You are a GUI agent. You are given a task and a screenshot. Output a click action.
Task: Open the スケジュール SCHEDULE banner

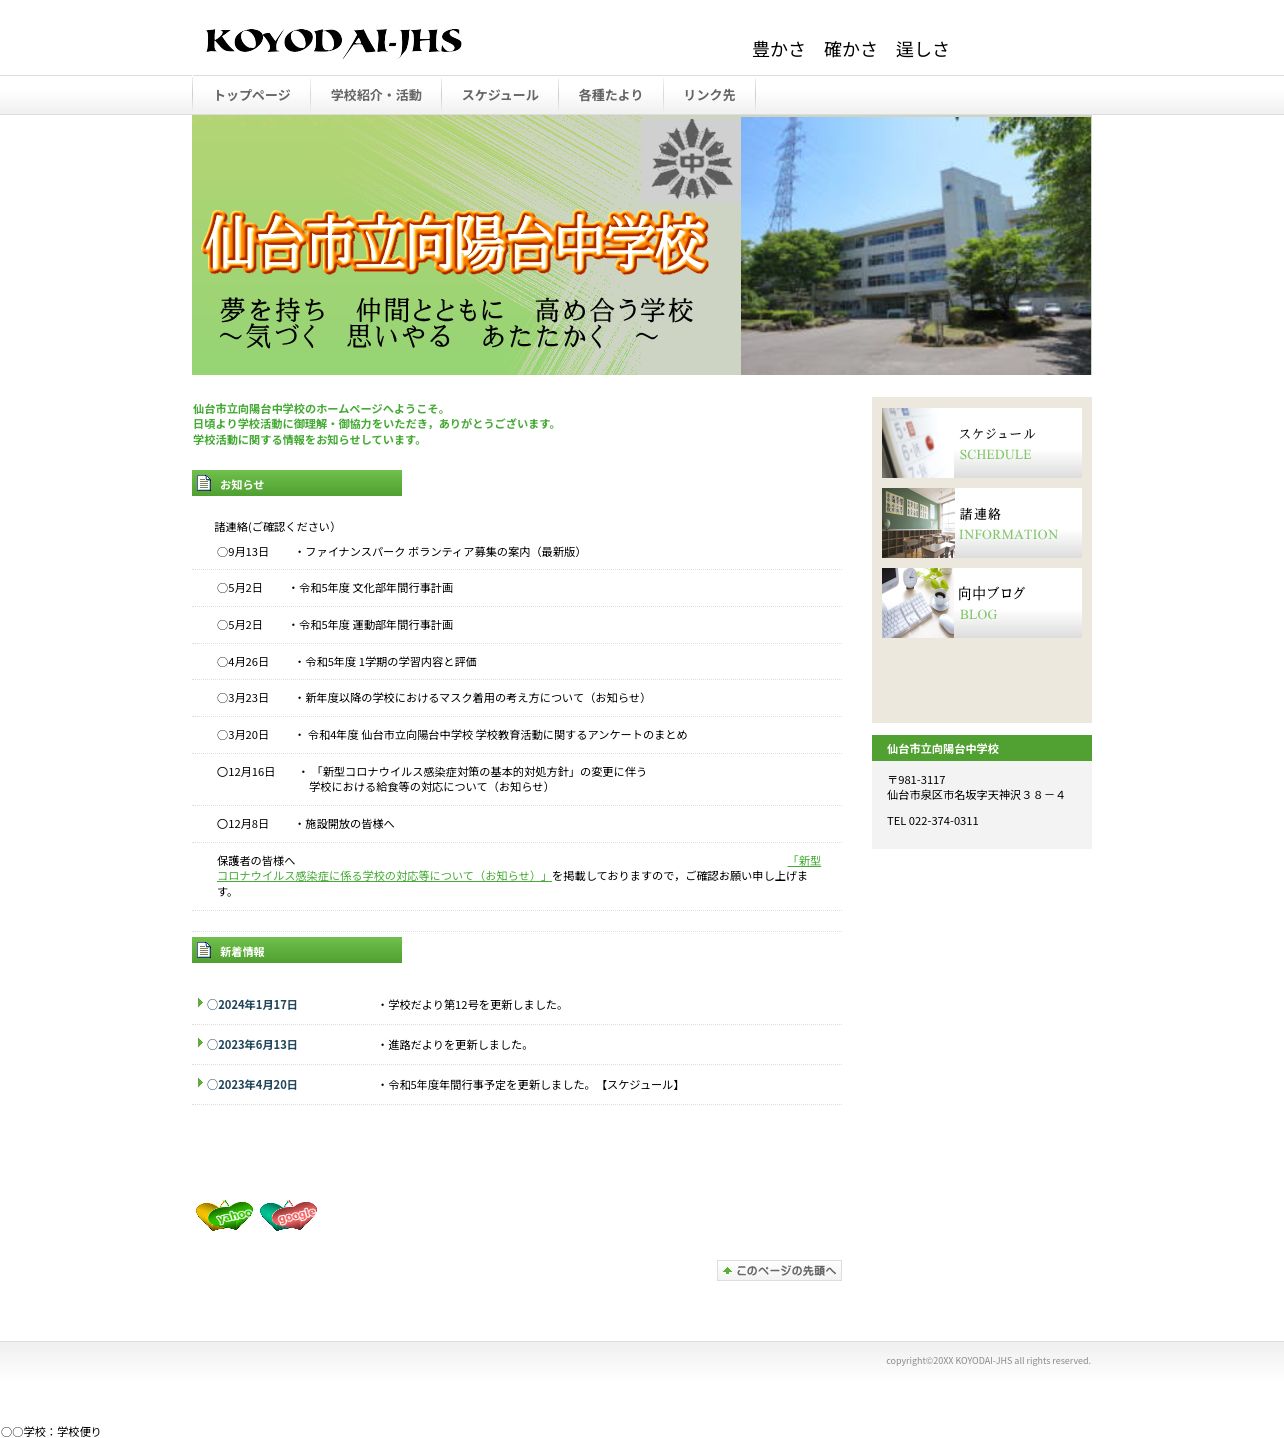tap(982, 443)
